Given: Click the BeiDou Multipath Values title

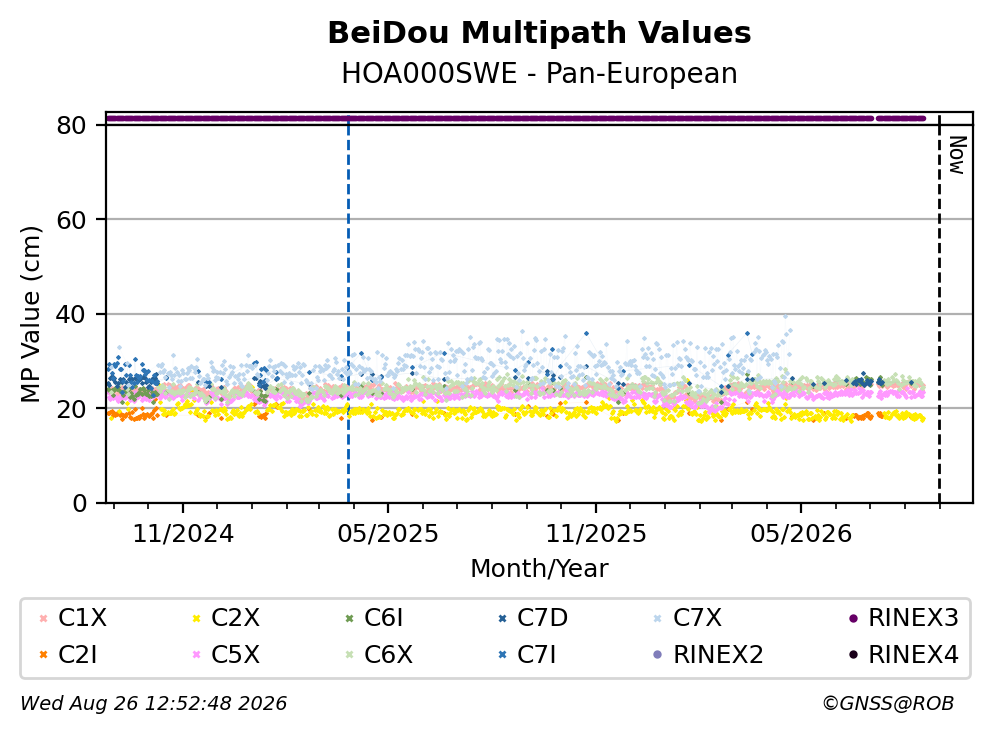Looking at the screenshot, I should tap(539, 33).
